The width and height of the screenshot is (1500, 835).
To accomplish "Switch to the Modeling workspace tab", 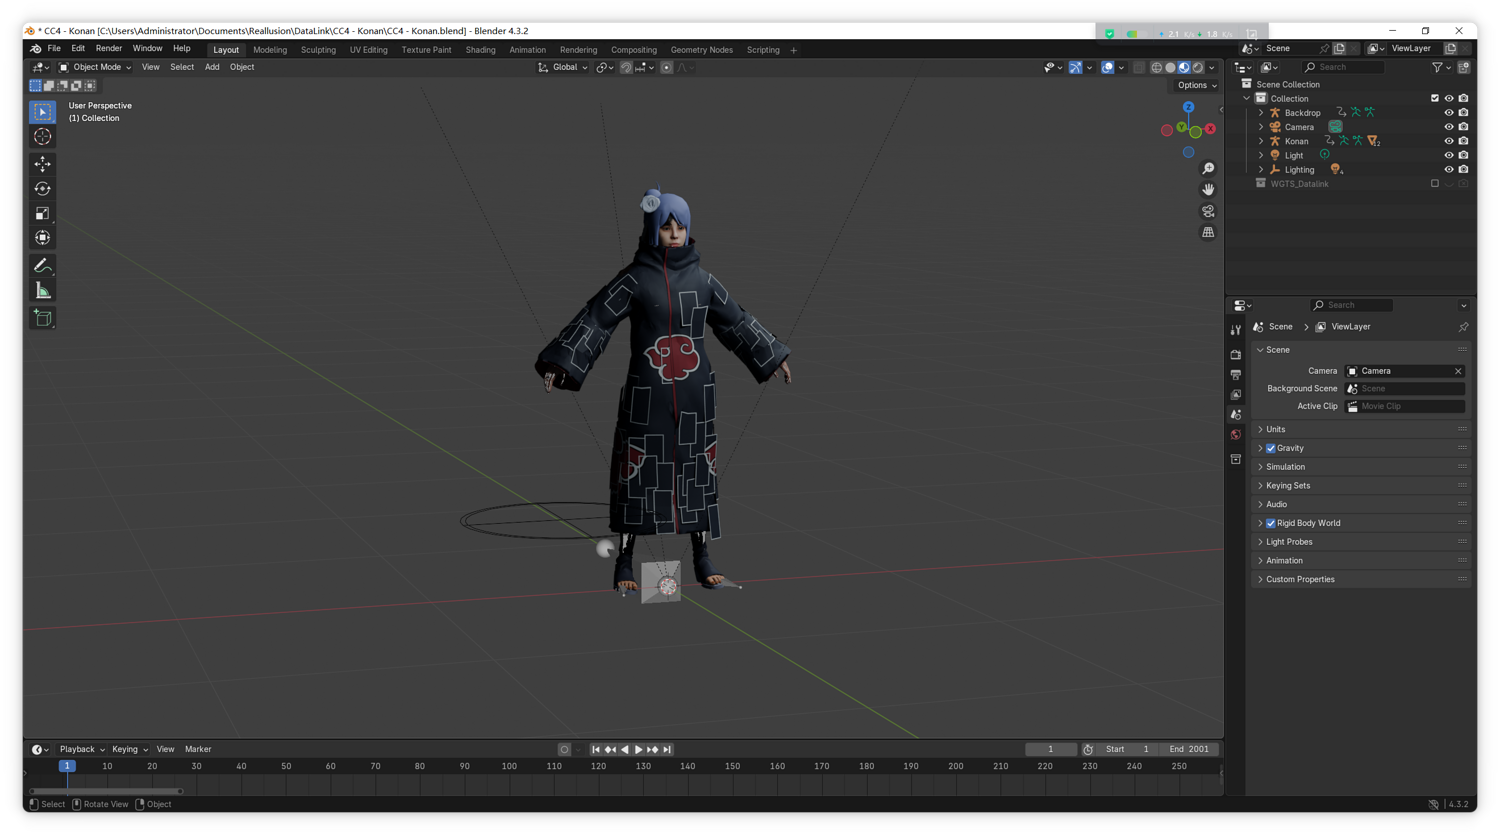I will [270, 50].
